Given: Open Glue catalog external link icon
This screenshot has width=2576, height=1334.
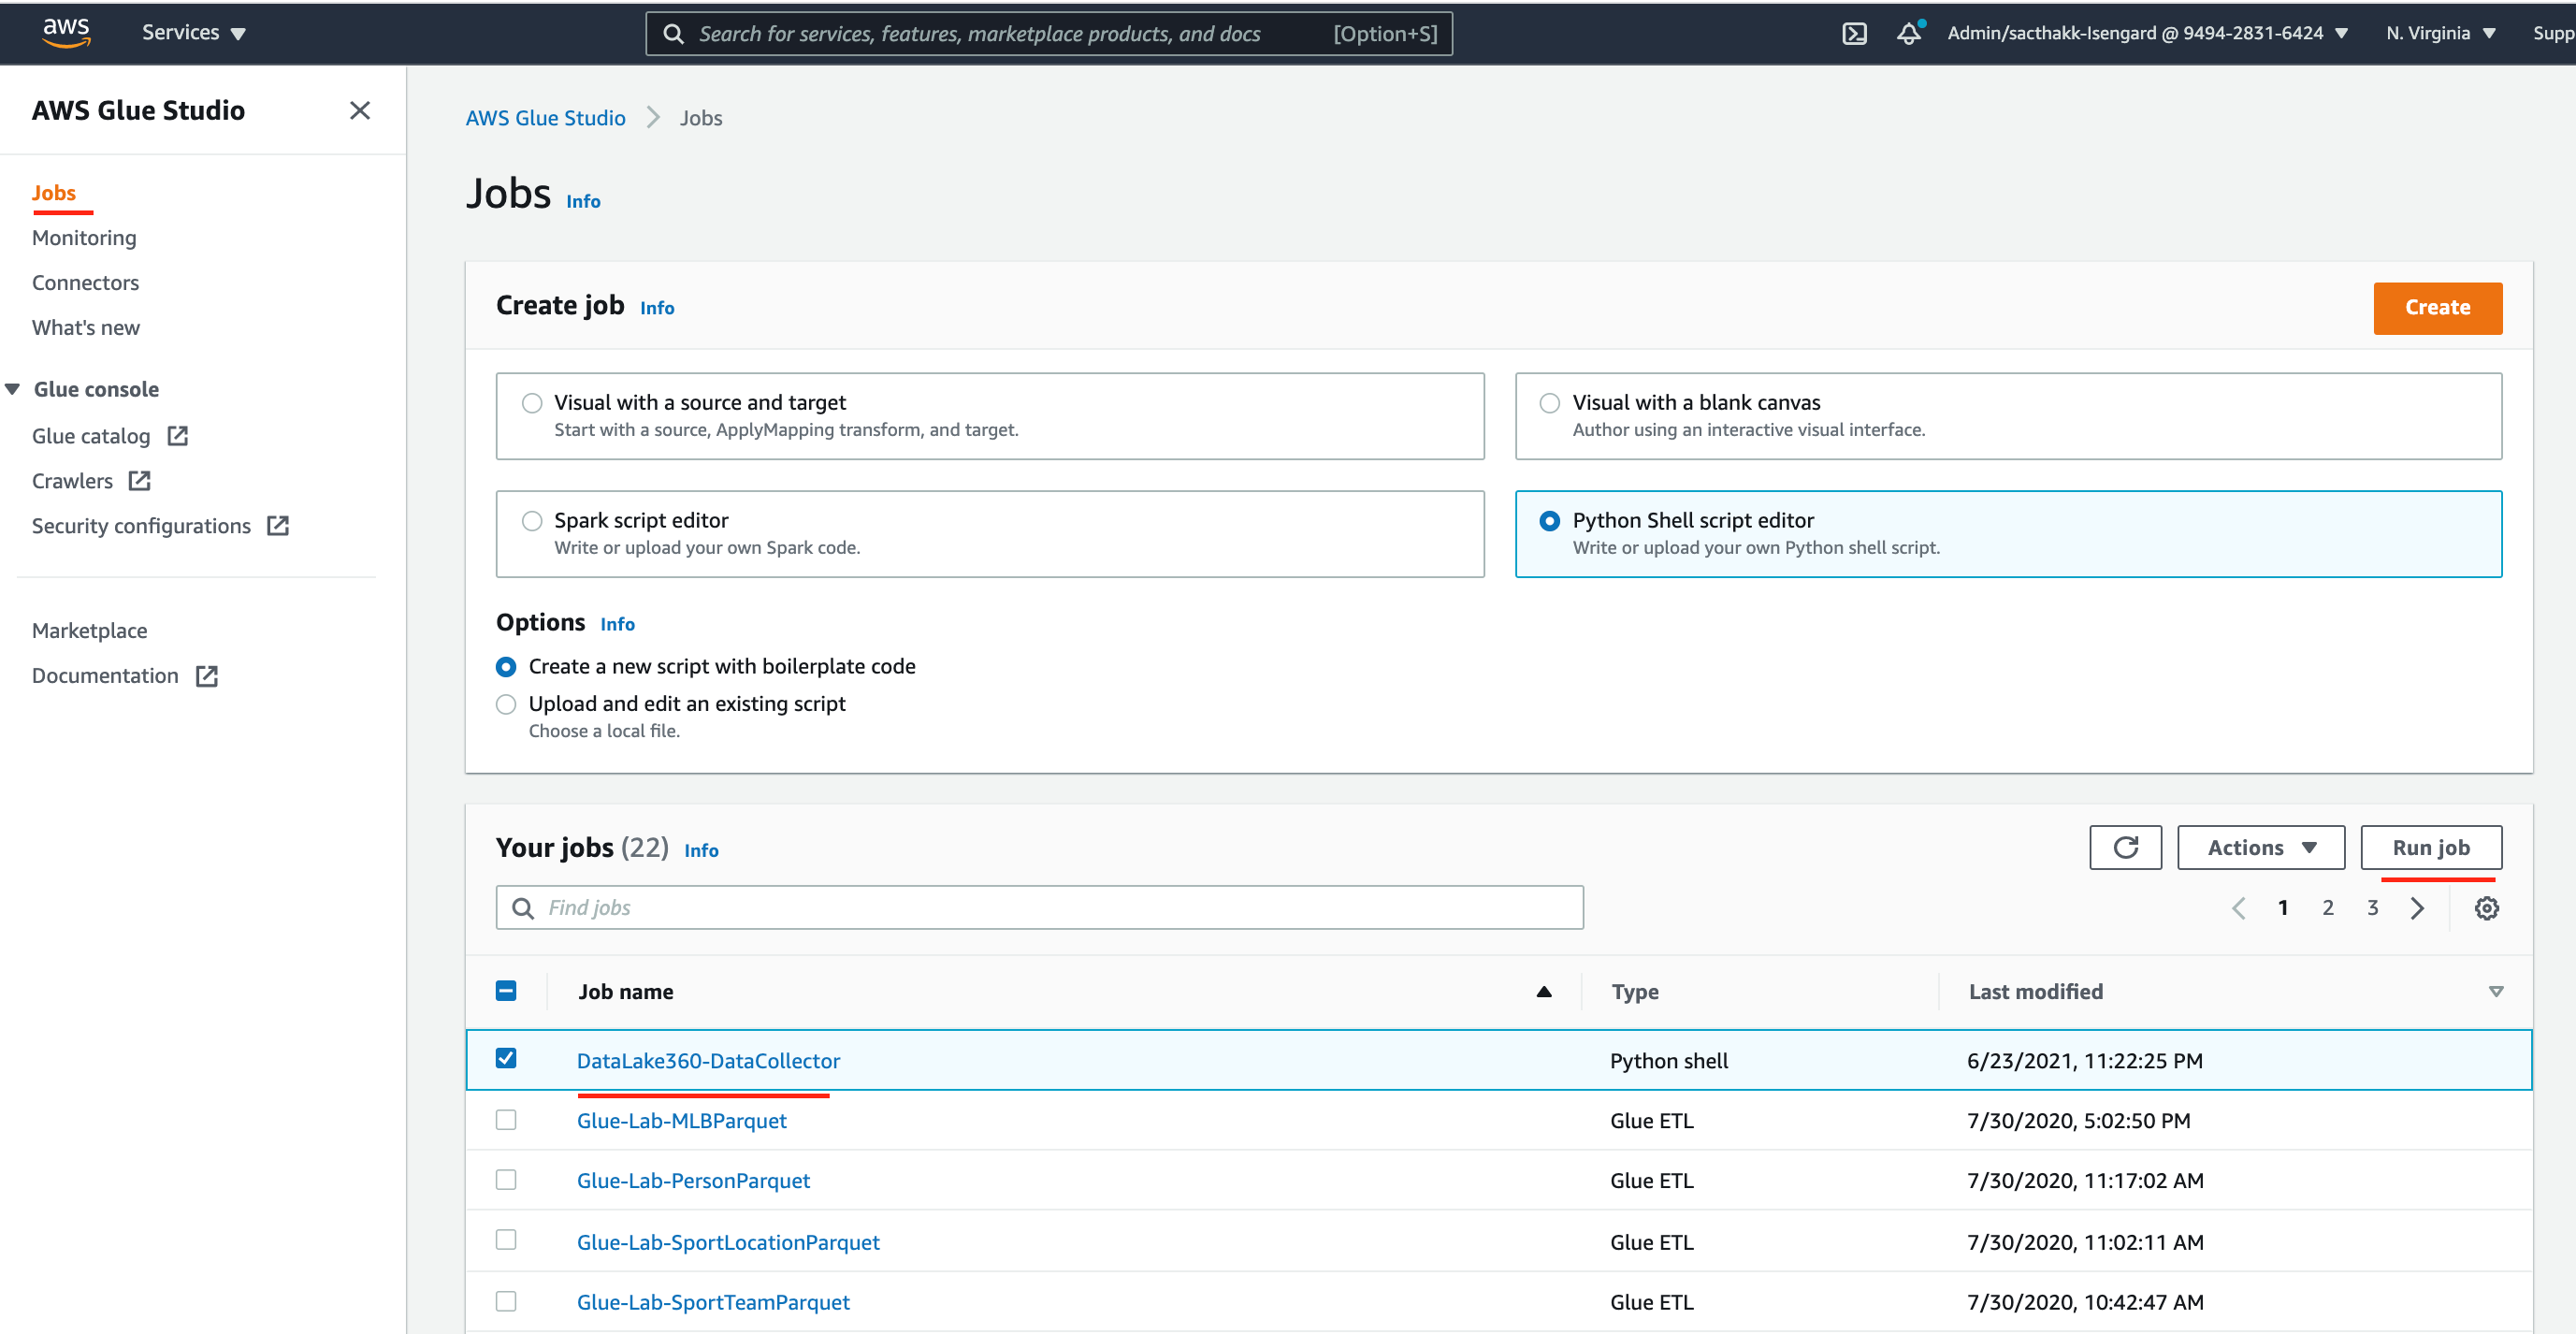Looking at the screenshot, I should click(178, 436).
